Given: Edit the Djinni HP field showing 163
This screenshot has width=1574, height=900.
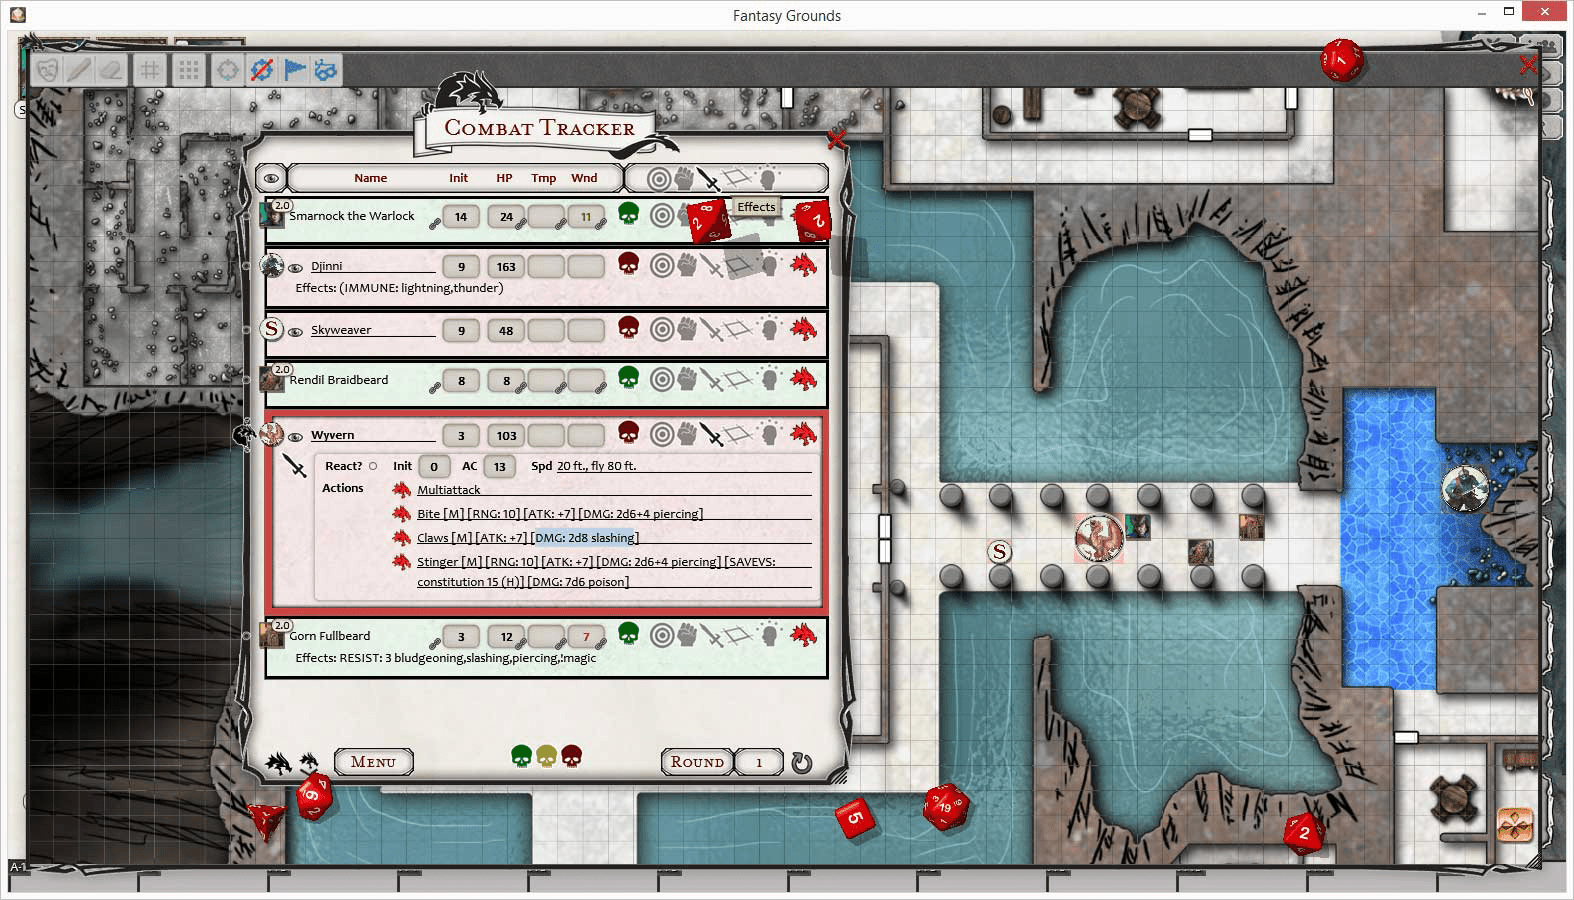Looking at the screenshot, I should point(506,267).
